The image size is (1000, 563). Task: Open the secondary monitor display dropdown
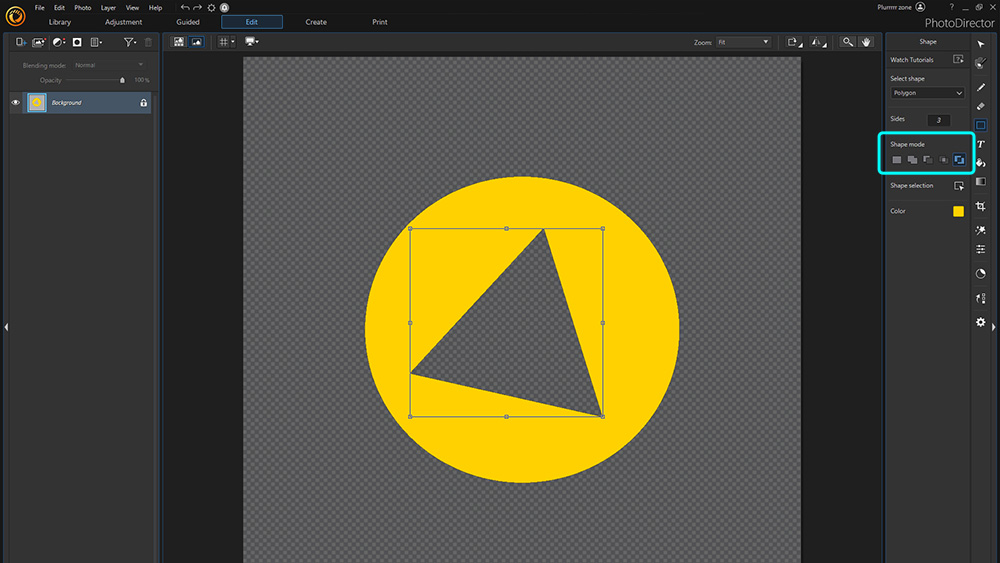point(252,42)
